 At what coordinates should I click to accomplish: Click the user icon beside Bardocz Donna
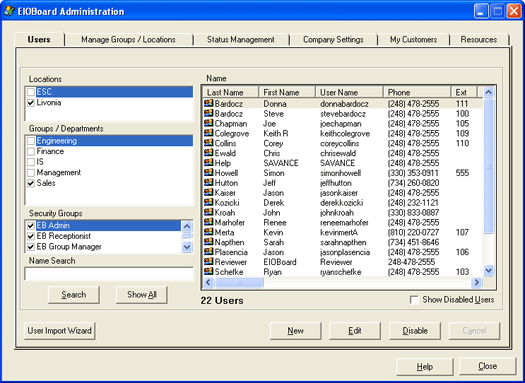click(209, 103)
